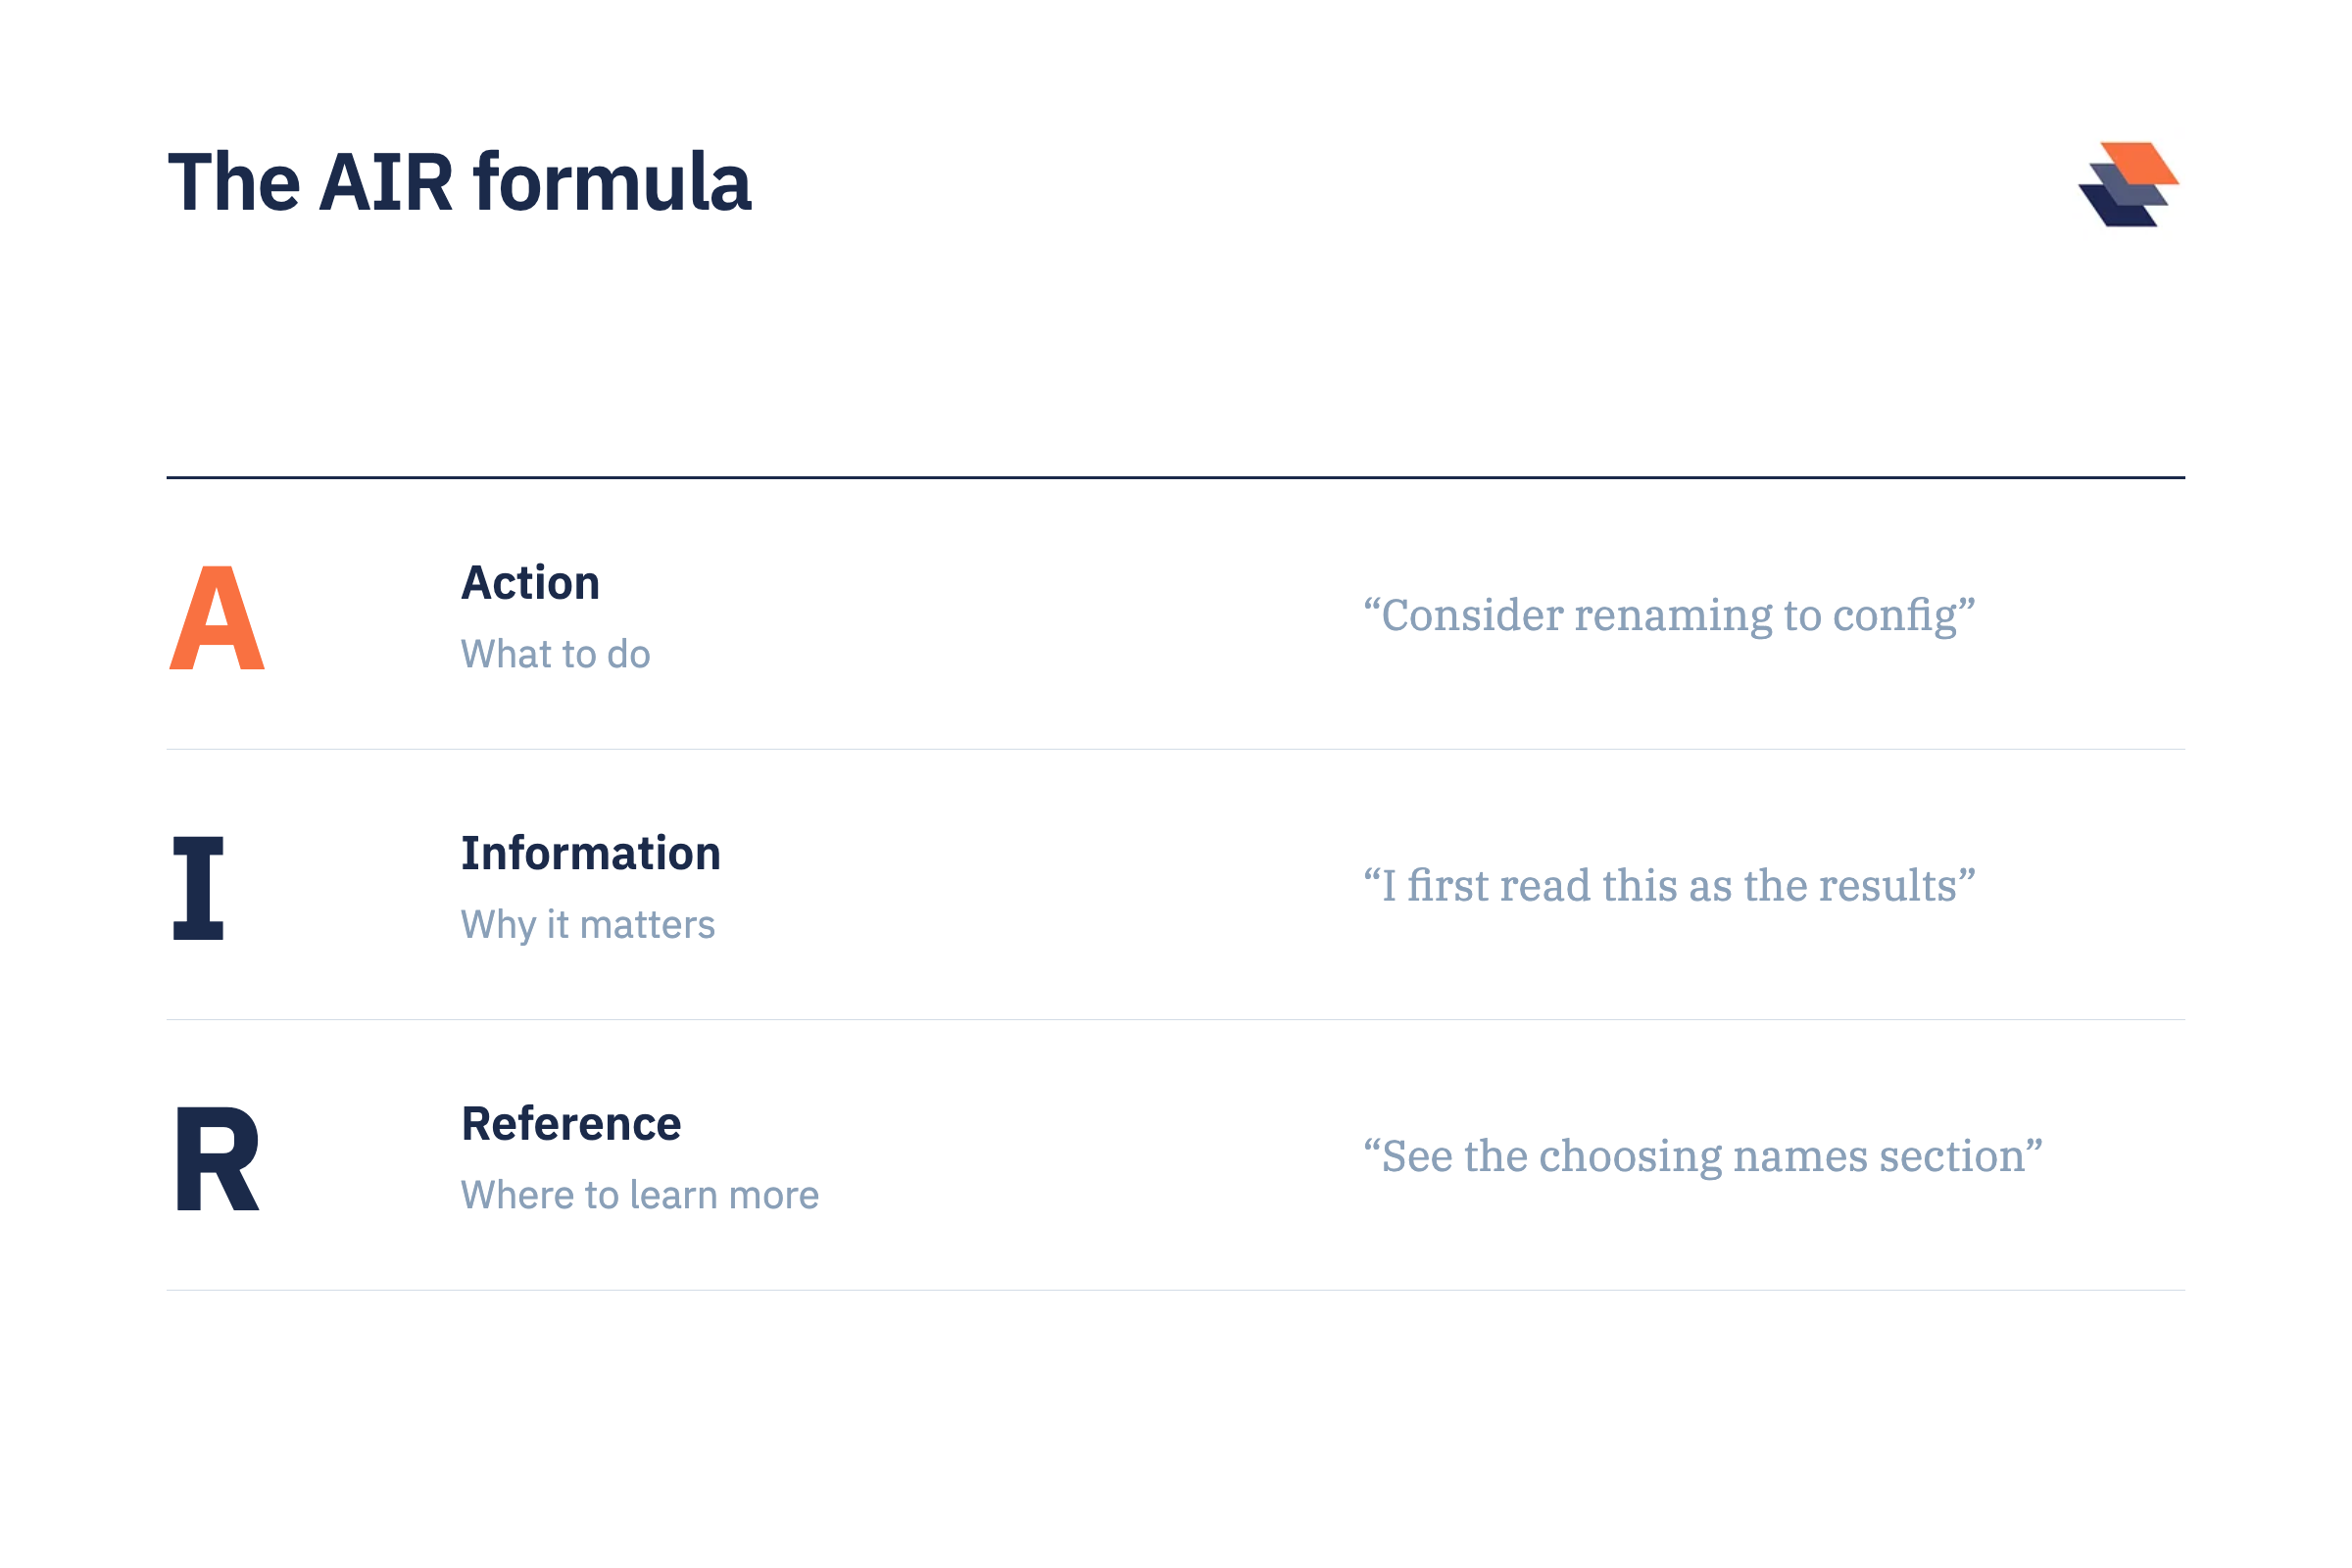Viewport: 2352px width, 1568px height.
Task: Click the quote I first read this as results
Action: tap(1670, 886)
